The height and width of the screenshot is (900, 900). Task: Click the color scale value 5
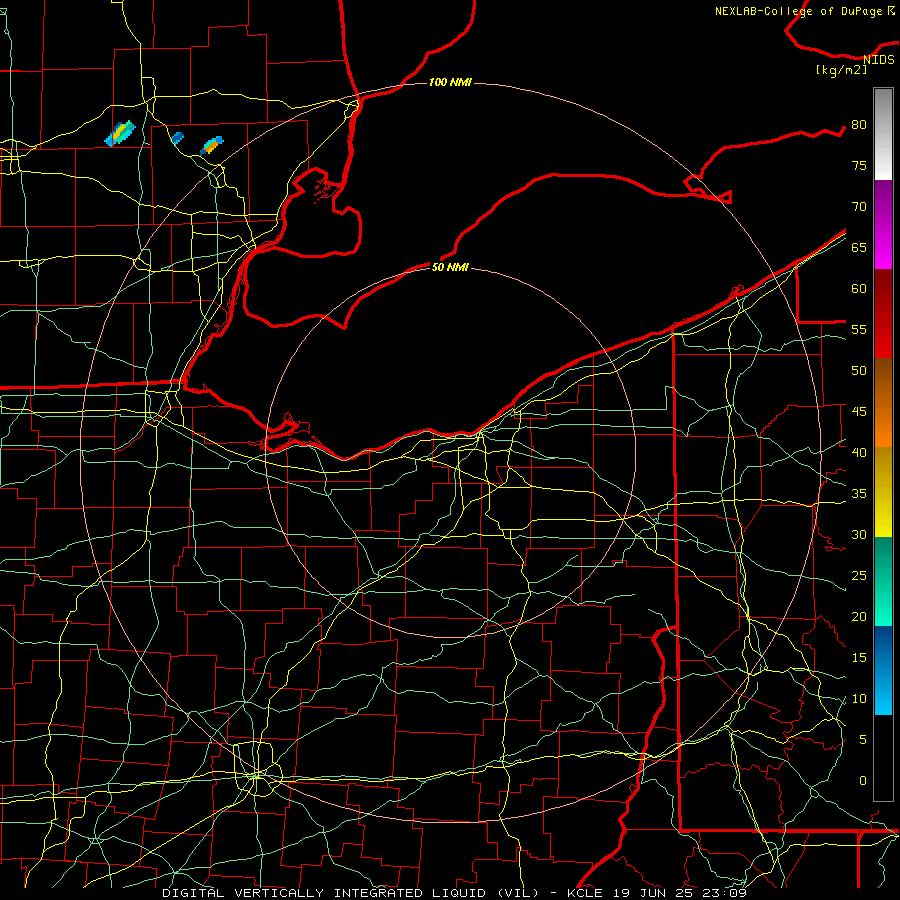coord(863,739)
